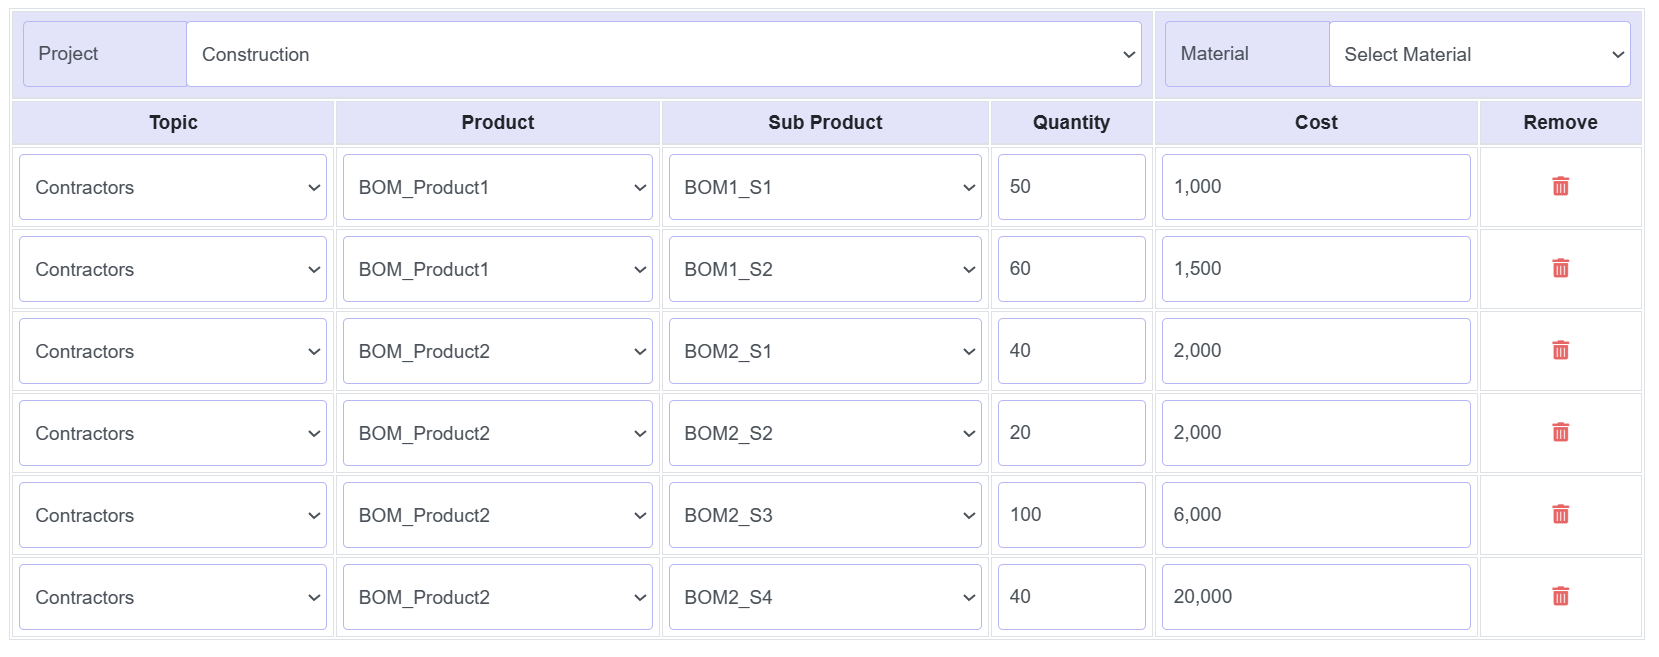Open Topic dropdown in the last row
The width and height of the screenshot is (1659, 657).
coord(173,597)
